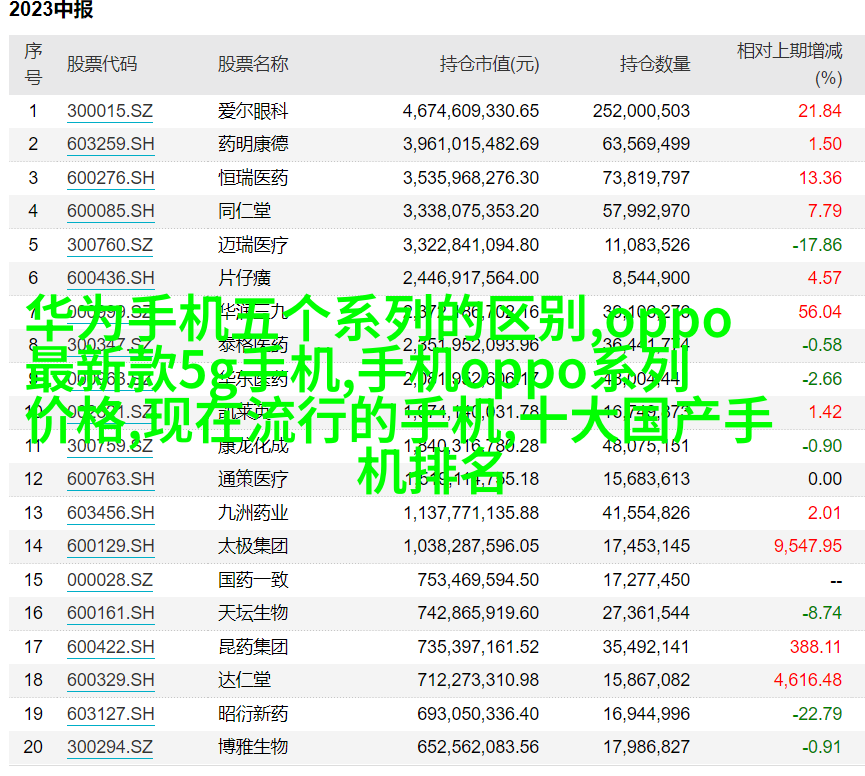The width and height of the screenshot is (865, 776).
Task: Open stock code link 600129.SH
Action: 110,546
